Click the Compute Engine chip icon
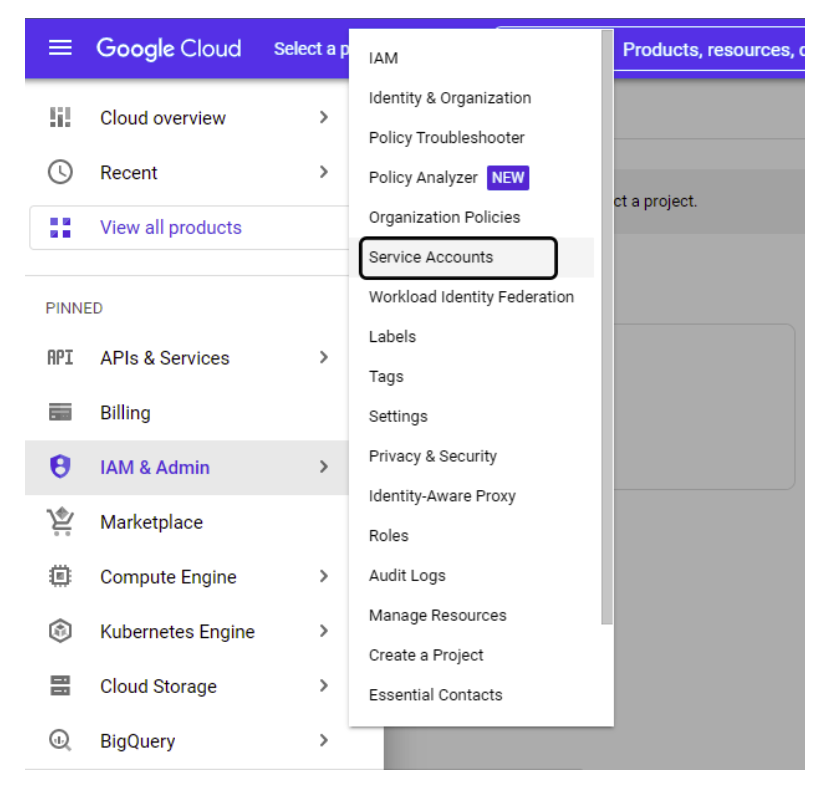The image size is (814, 794). (60, 576)
